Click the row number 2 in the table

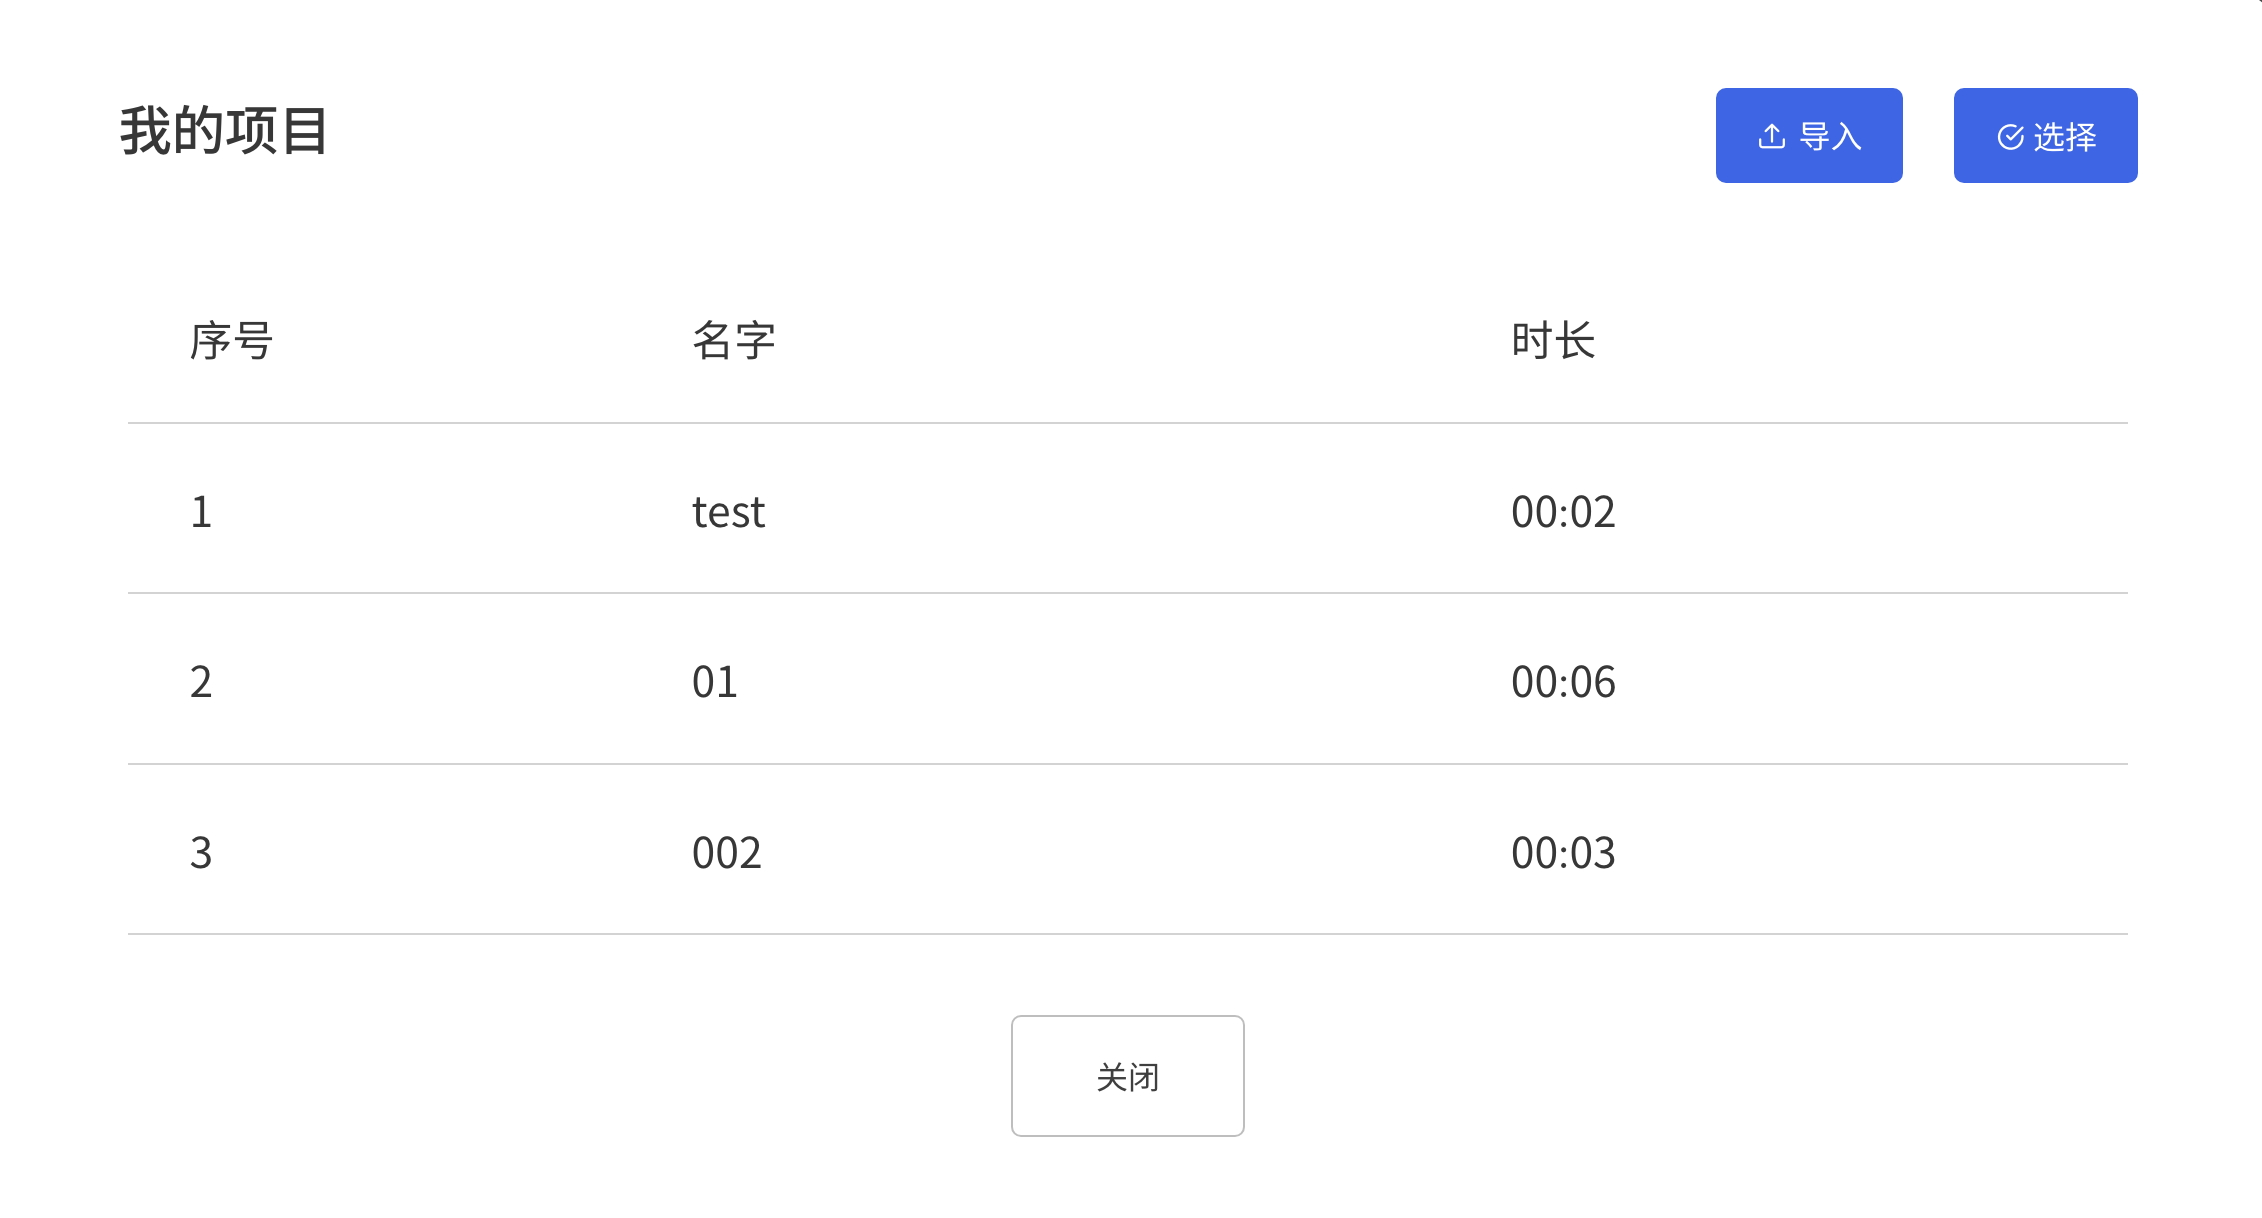(x=202, y=682)
